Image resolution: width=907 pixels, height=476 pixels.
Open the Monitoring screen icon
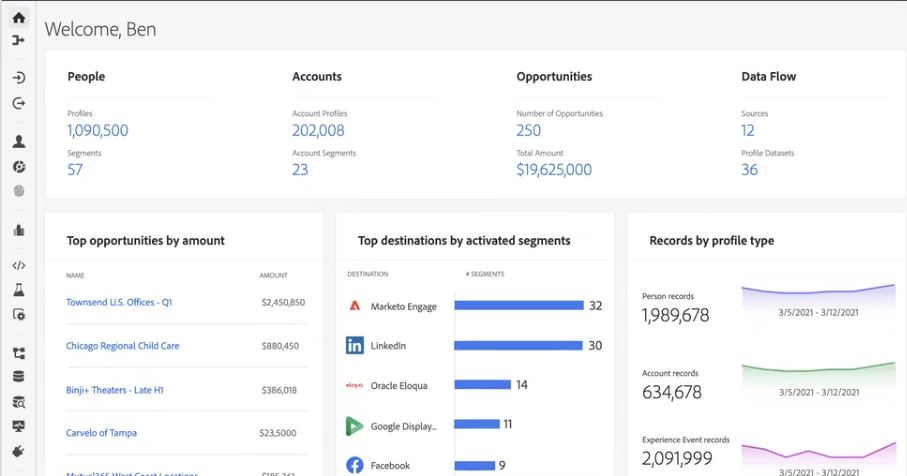pos(19,426)
